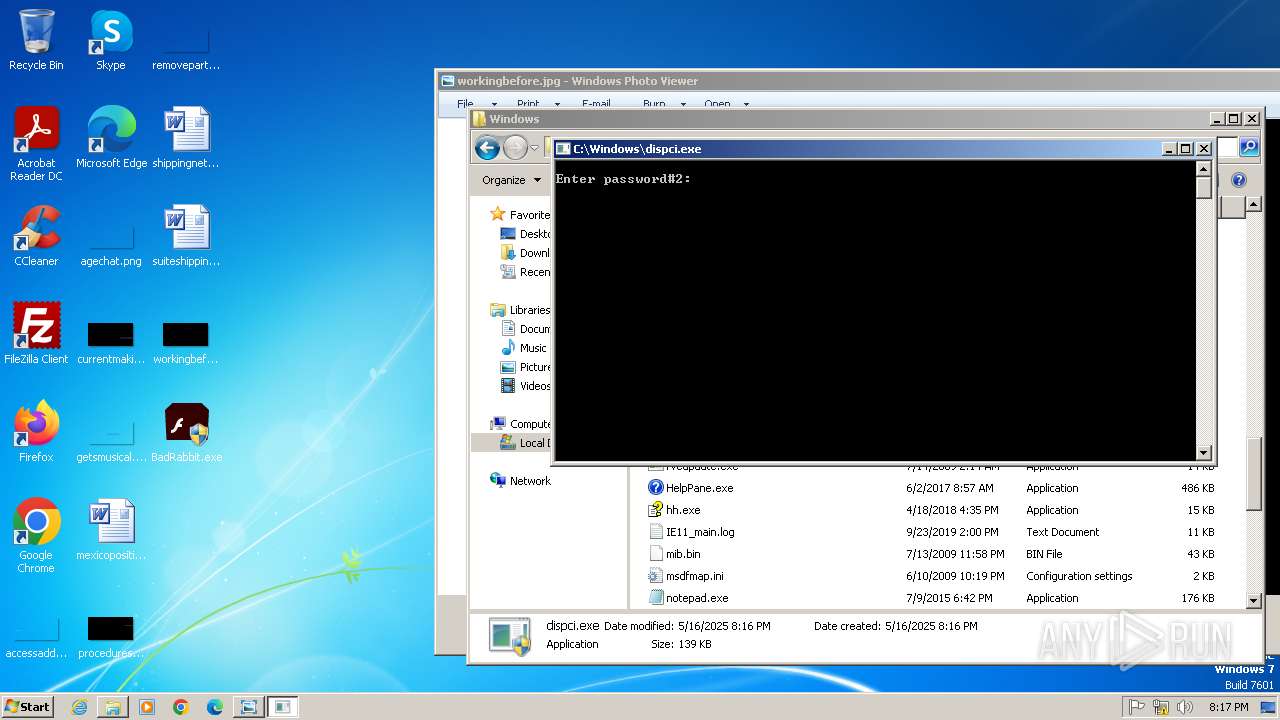1280x720 pixels.
Task: Open the Organize dropdown in Explorer
Action: coord(511,180)
